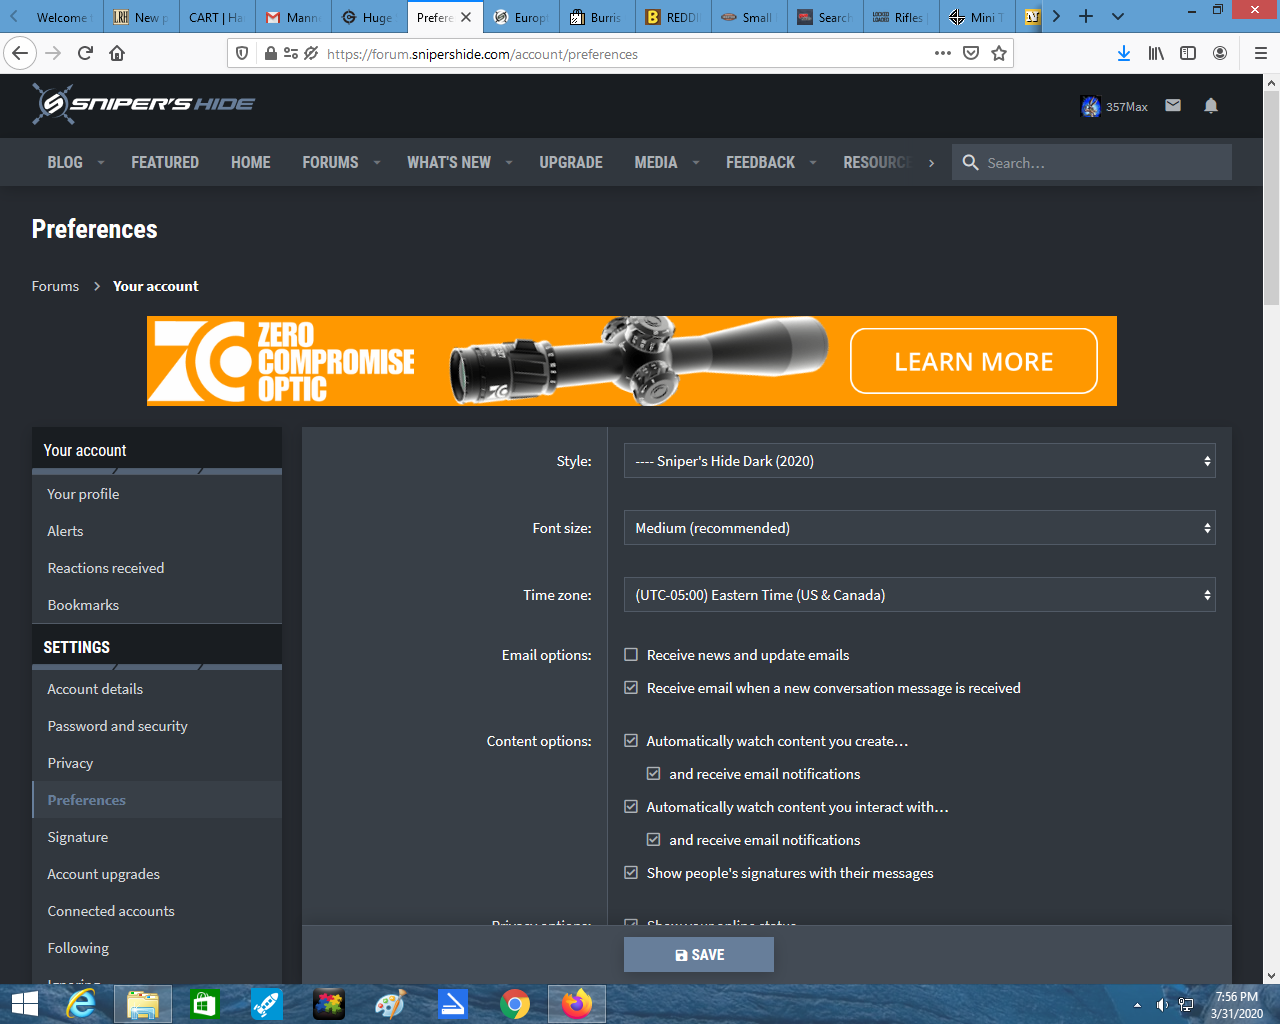Toggle email notifications for interacted content
This screenshot has height=1024, width=1280.
pos(653,840)
